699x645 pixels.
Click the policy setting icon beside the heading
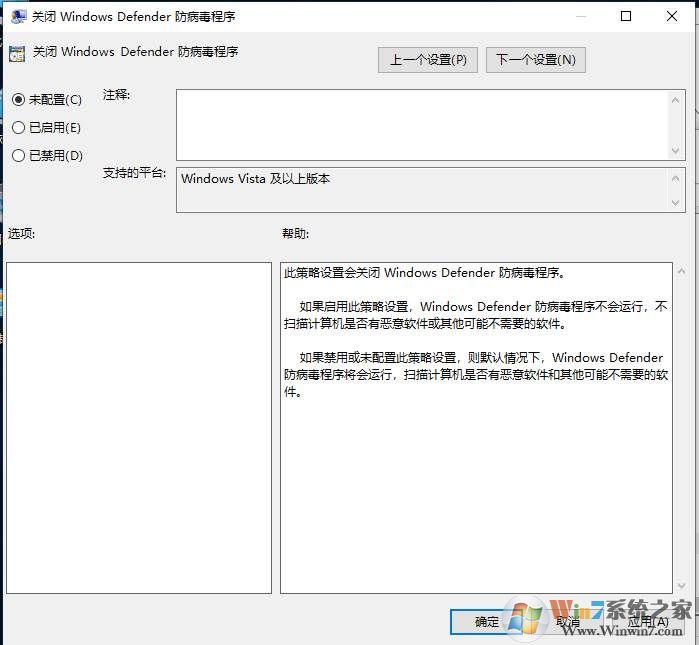pos(17,53)
